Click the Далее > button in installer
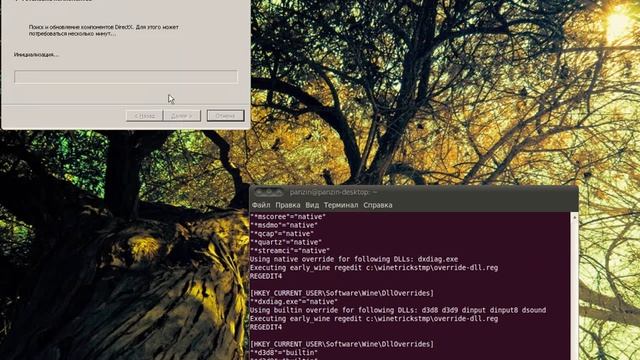640x360 pixels. (182, 116)
